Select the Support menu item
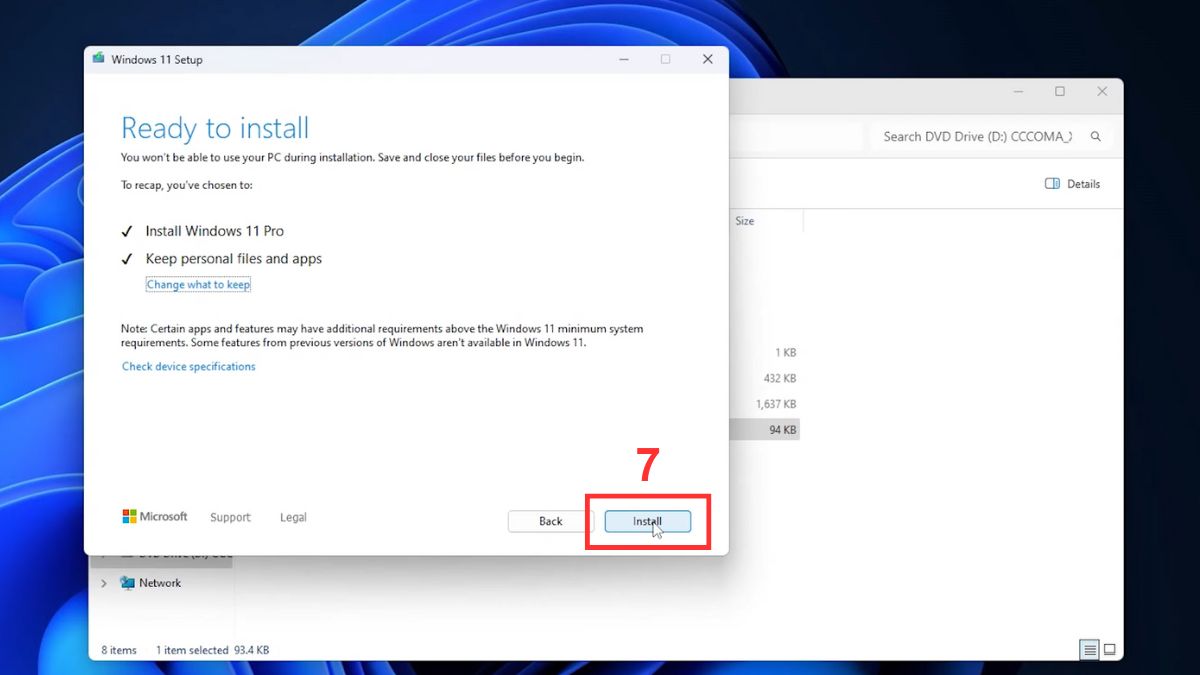Screen dimensions: 1200x675 230,517
